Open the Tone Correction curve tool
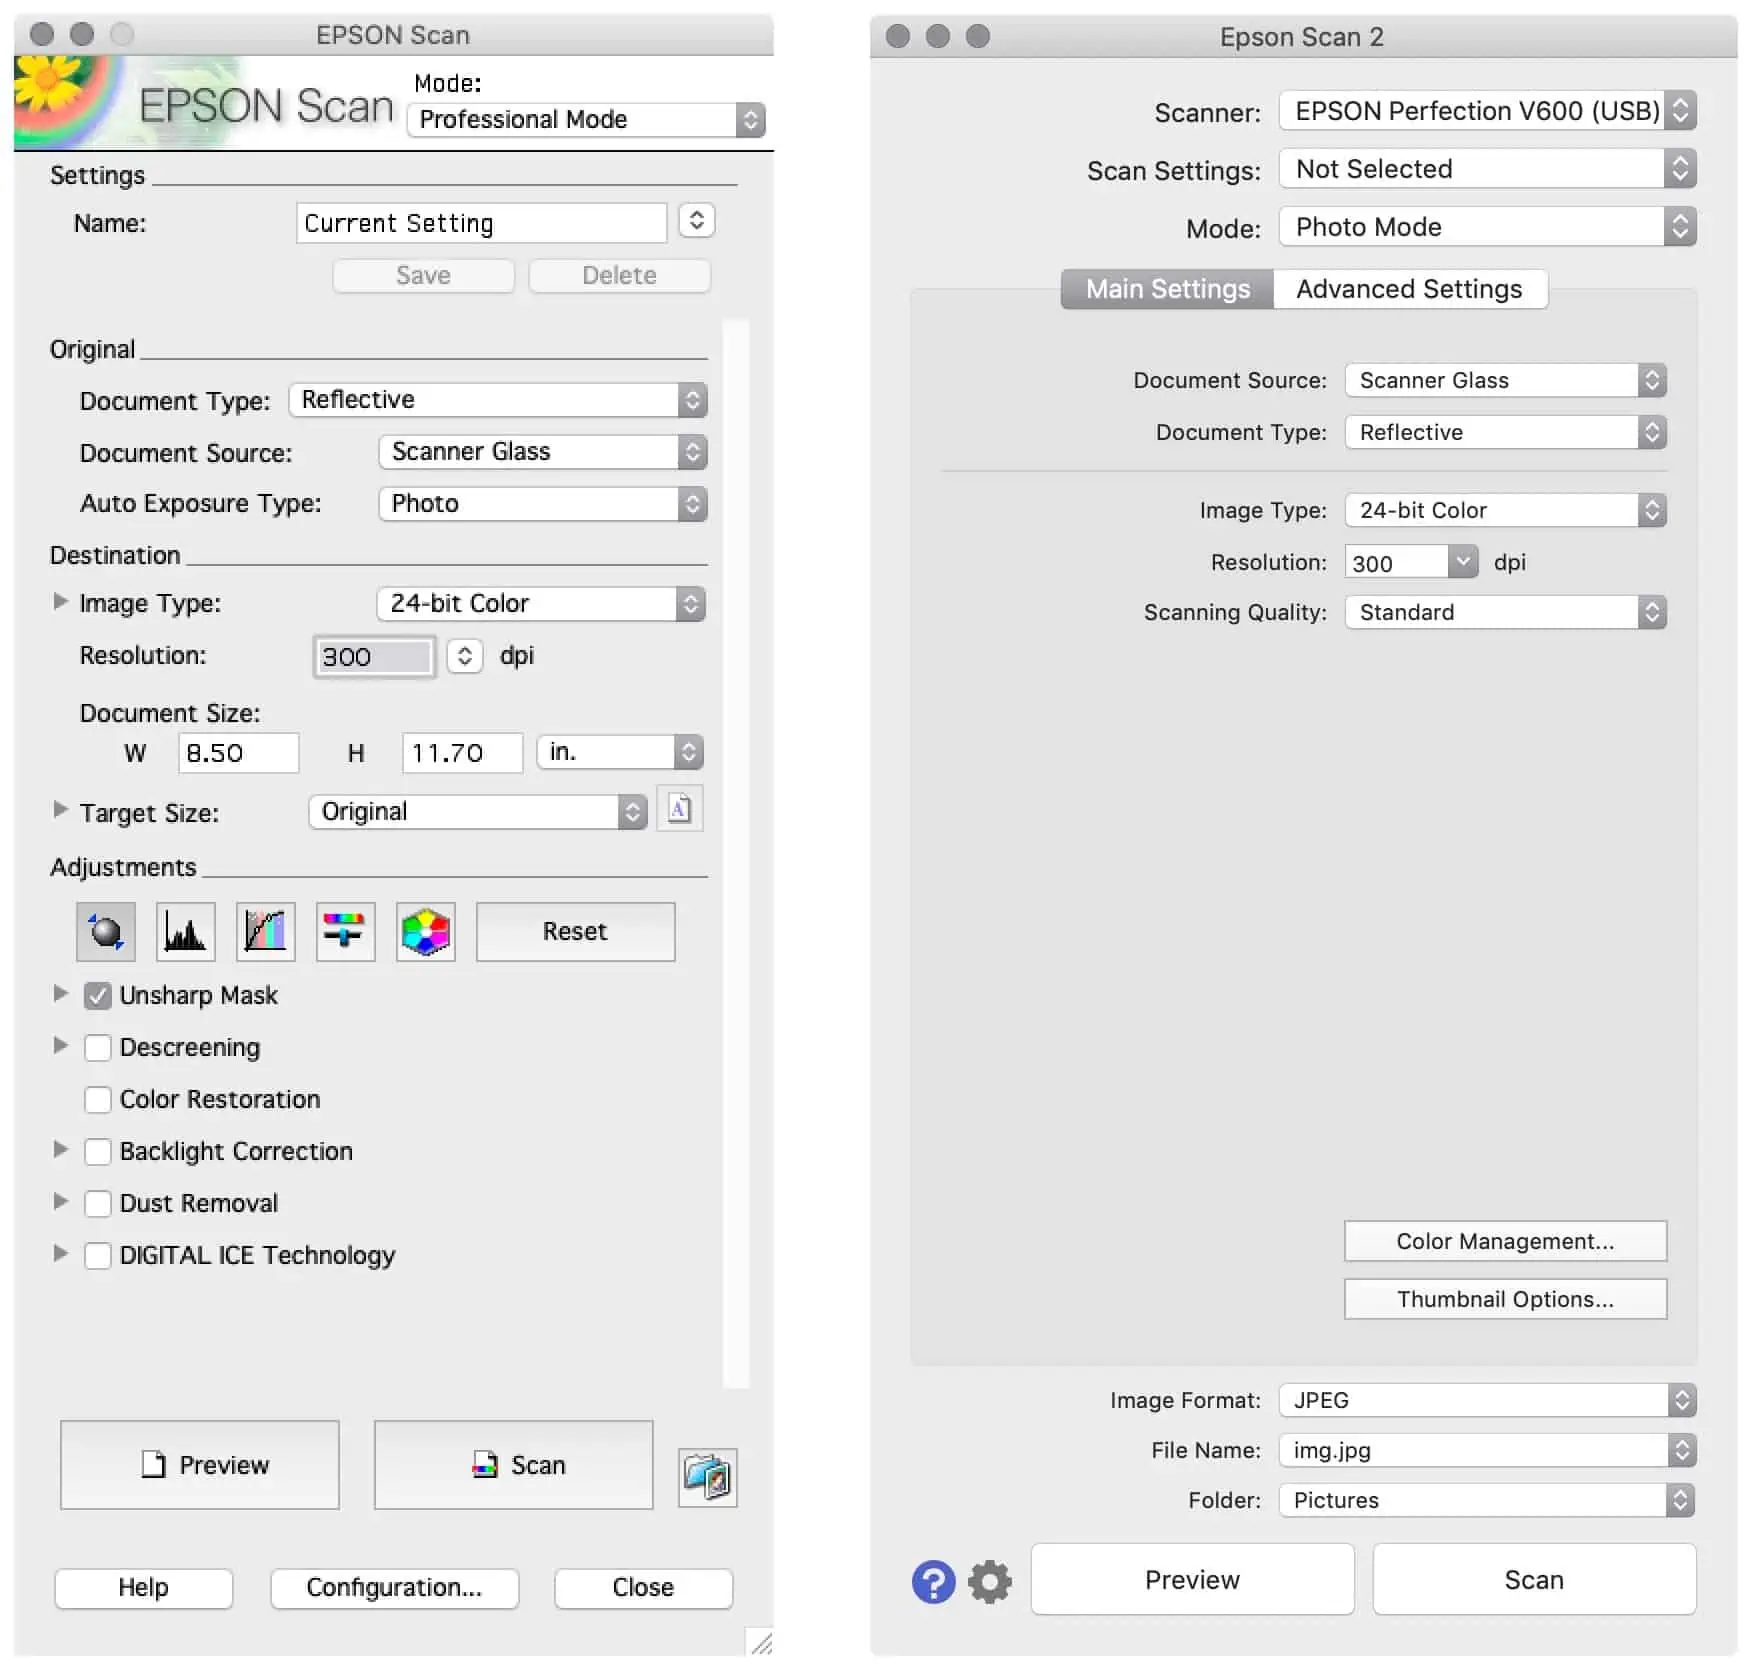 tap(266, 932)
